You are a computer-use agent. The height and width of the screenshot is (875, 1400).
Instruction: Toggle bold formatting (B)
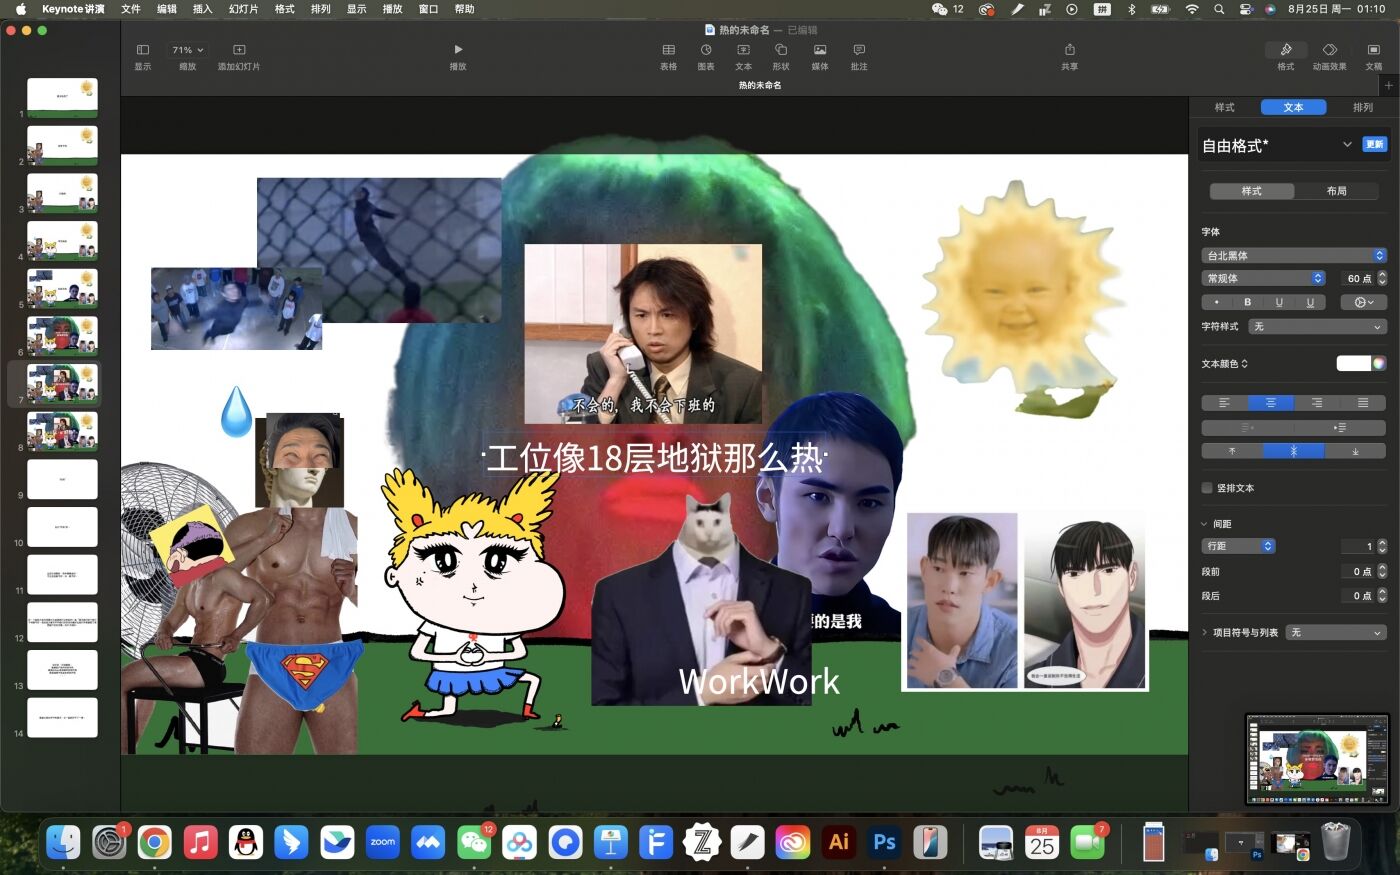pos(1247,302)
